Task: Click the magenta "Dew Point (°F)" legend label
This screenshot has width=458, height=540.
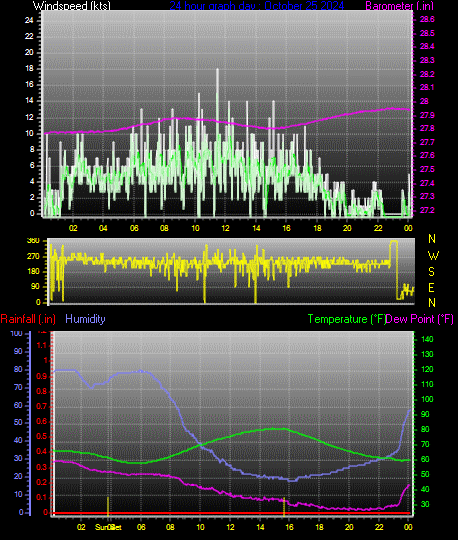Action: [x=419, y=319]
